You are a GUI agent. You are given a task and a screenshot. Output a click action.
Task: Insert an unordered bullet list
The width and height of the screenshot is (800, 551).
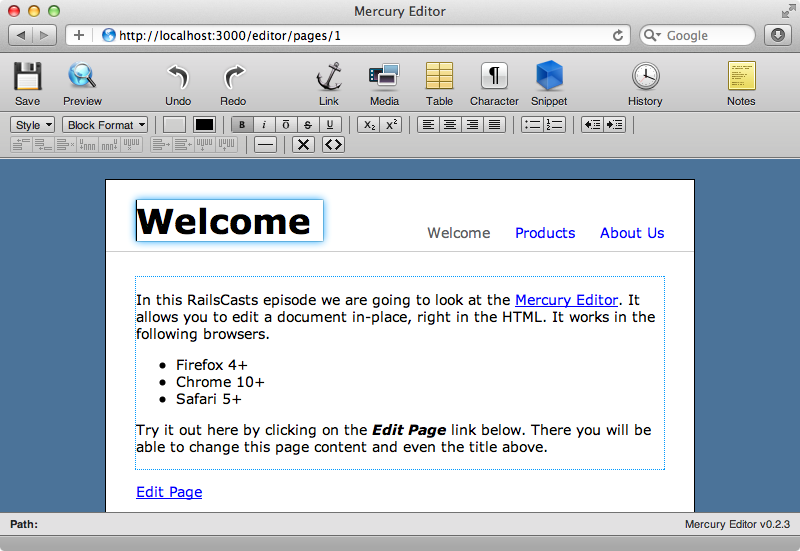pyautogui.click(x=532, y=124)
